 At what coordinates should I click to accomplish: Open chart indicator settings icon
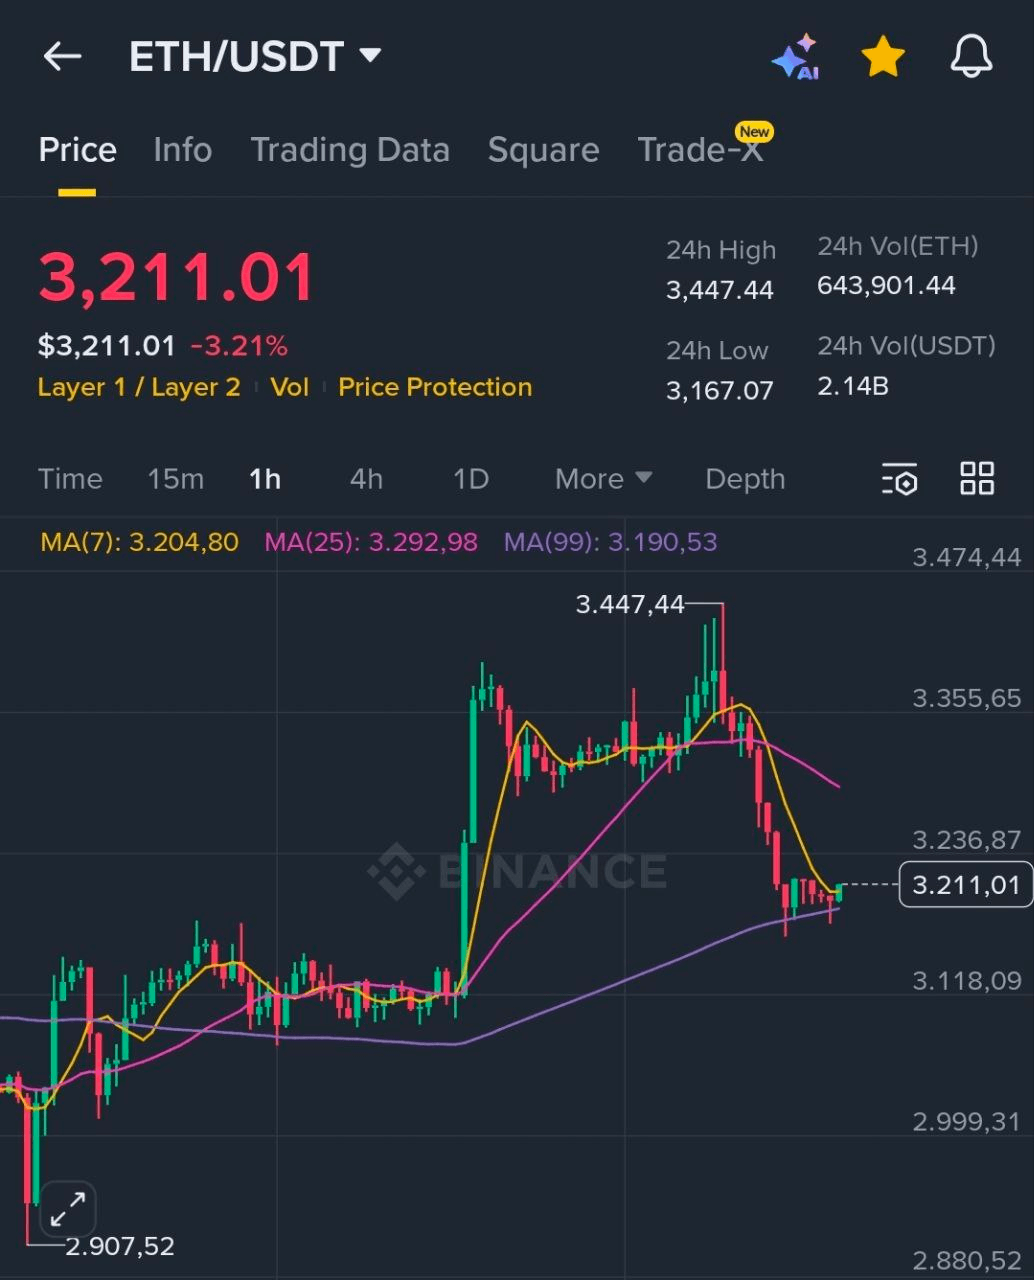coord(899,479)
